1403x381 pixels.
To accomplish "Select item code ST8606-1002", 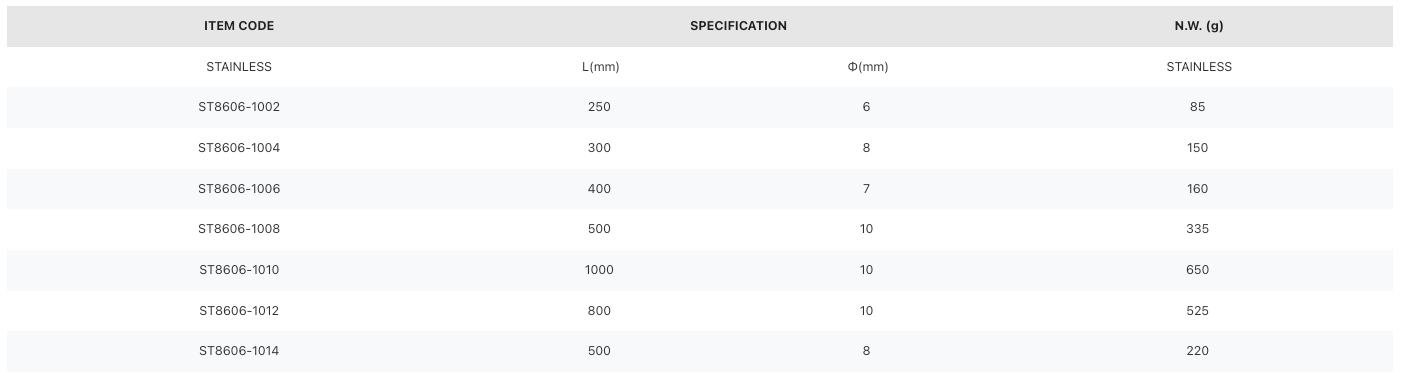I will click(x=239, y=107).
